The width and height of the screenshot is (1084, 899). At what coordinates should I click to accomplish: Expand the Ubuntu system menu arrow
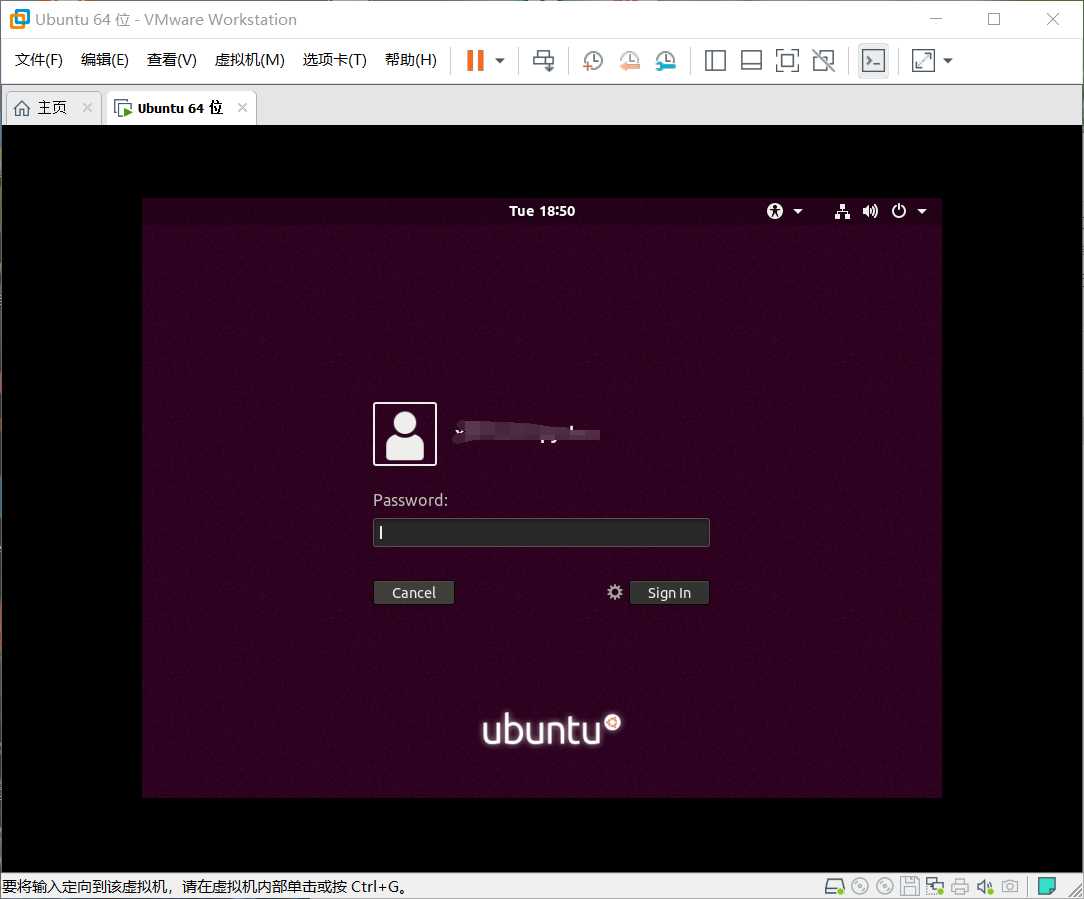[x=922, y=211]
